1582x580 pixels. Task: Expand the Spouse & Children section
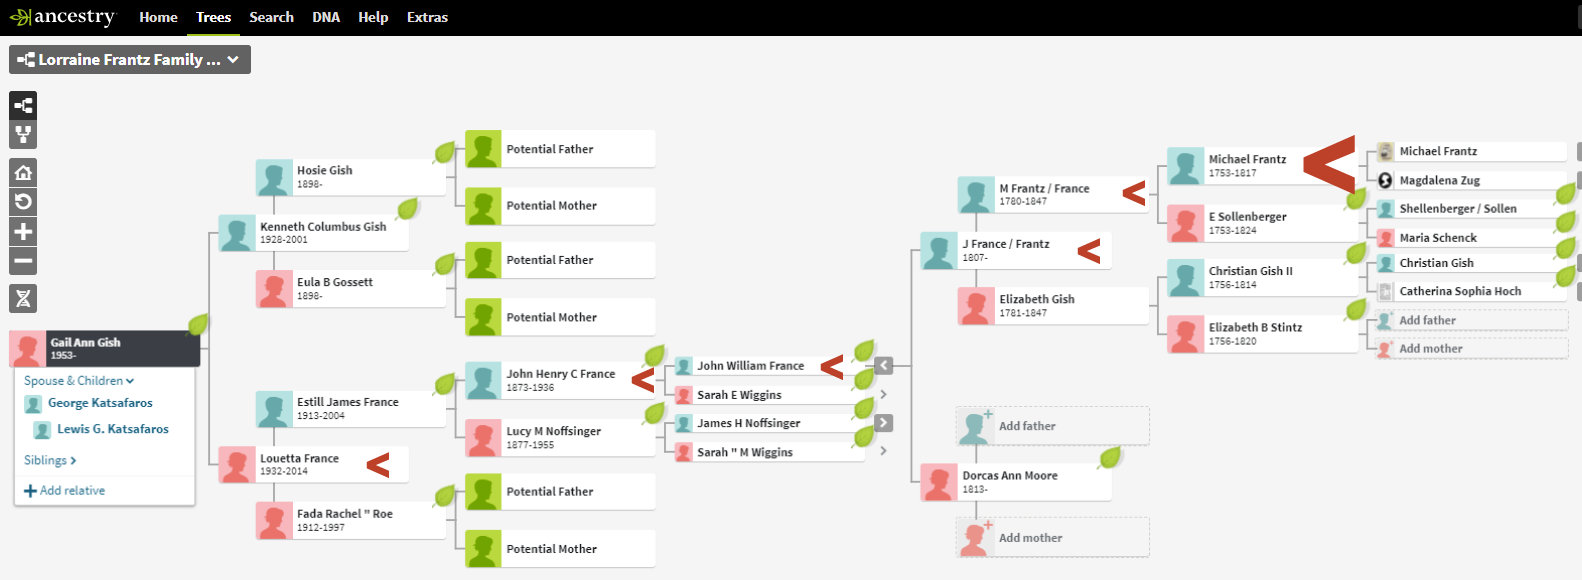79,381
